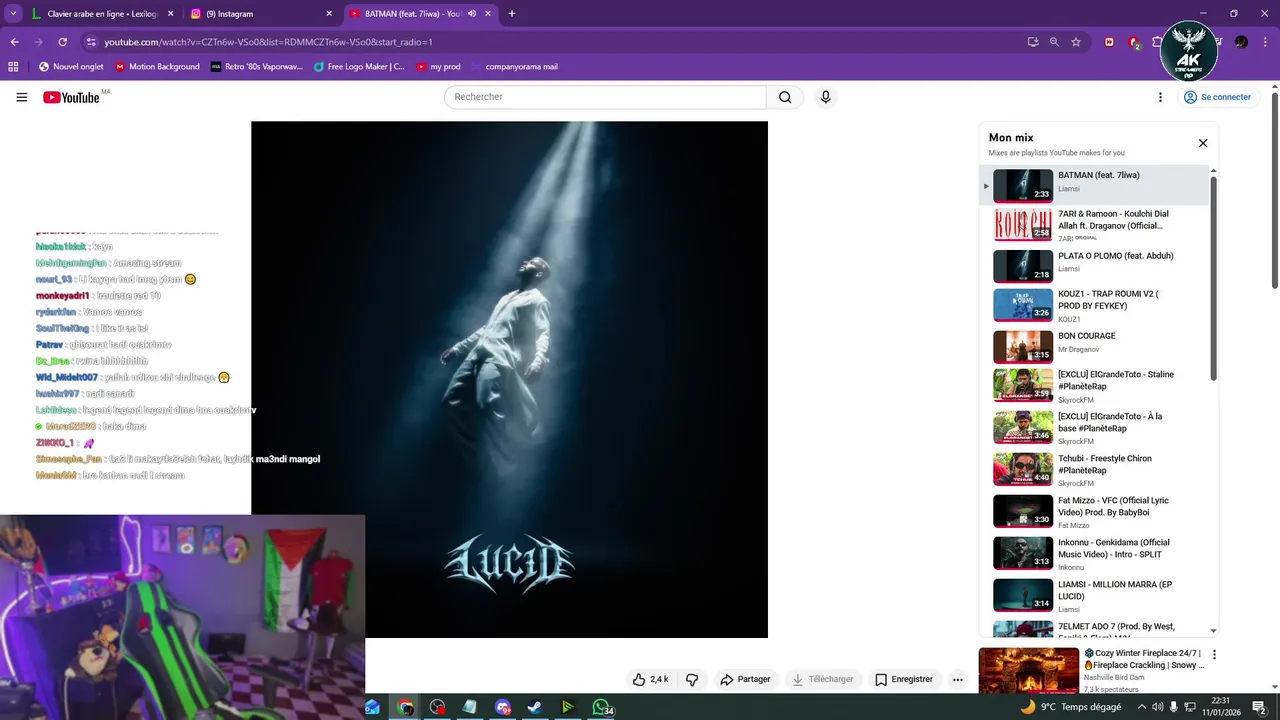
Task: Dislike the video with thumbs down
Action: (x=692, y=679)
